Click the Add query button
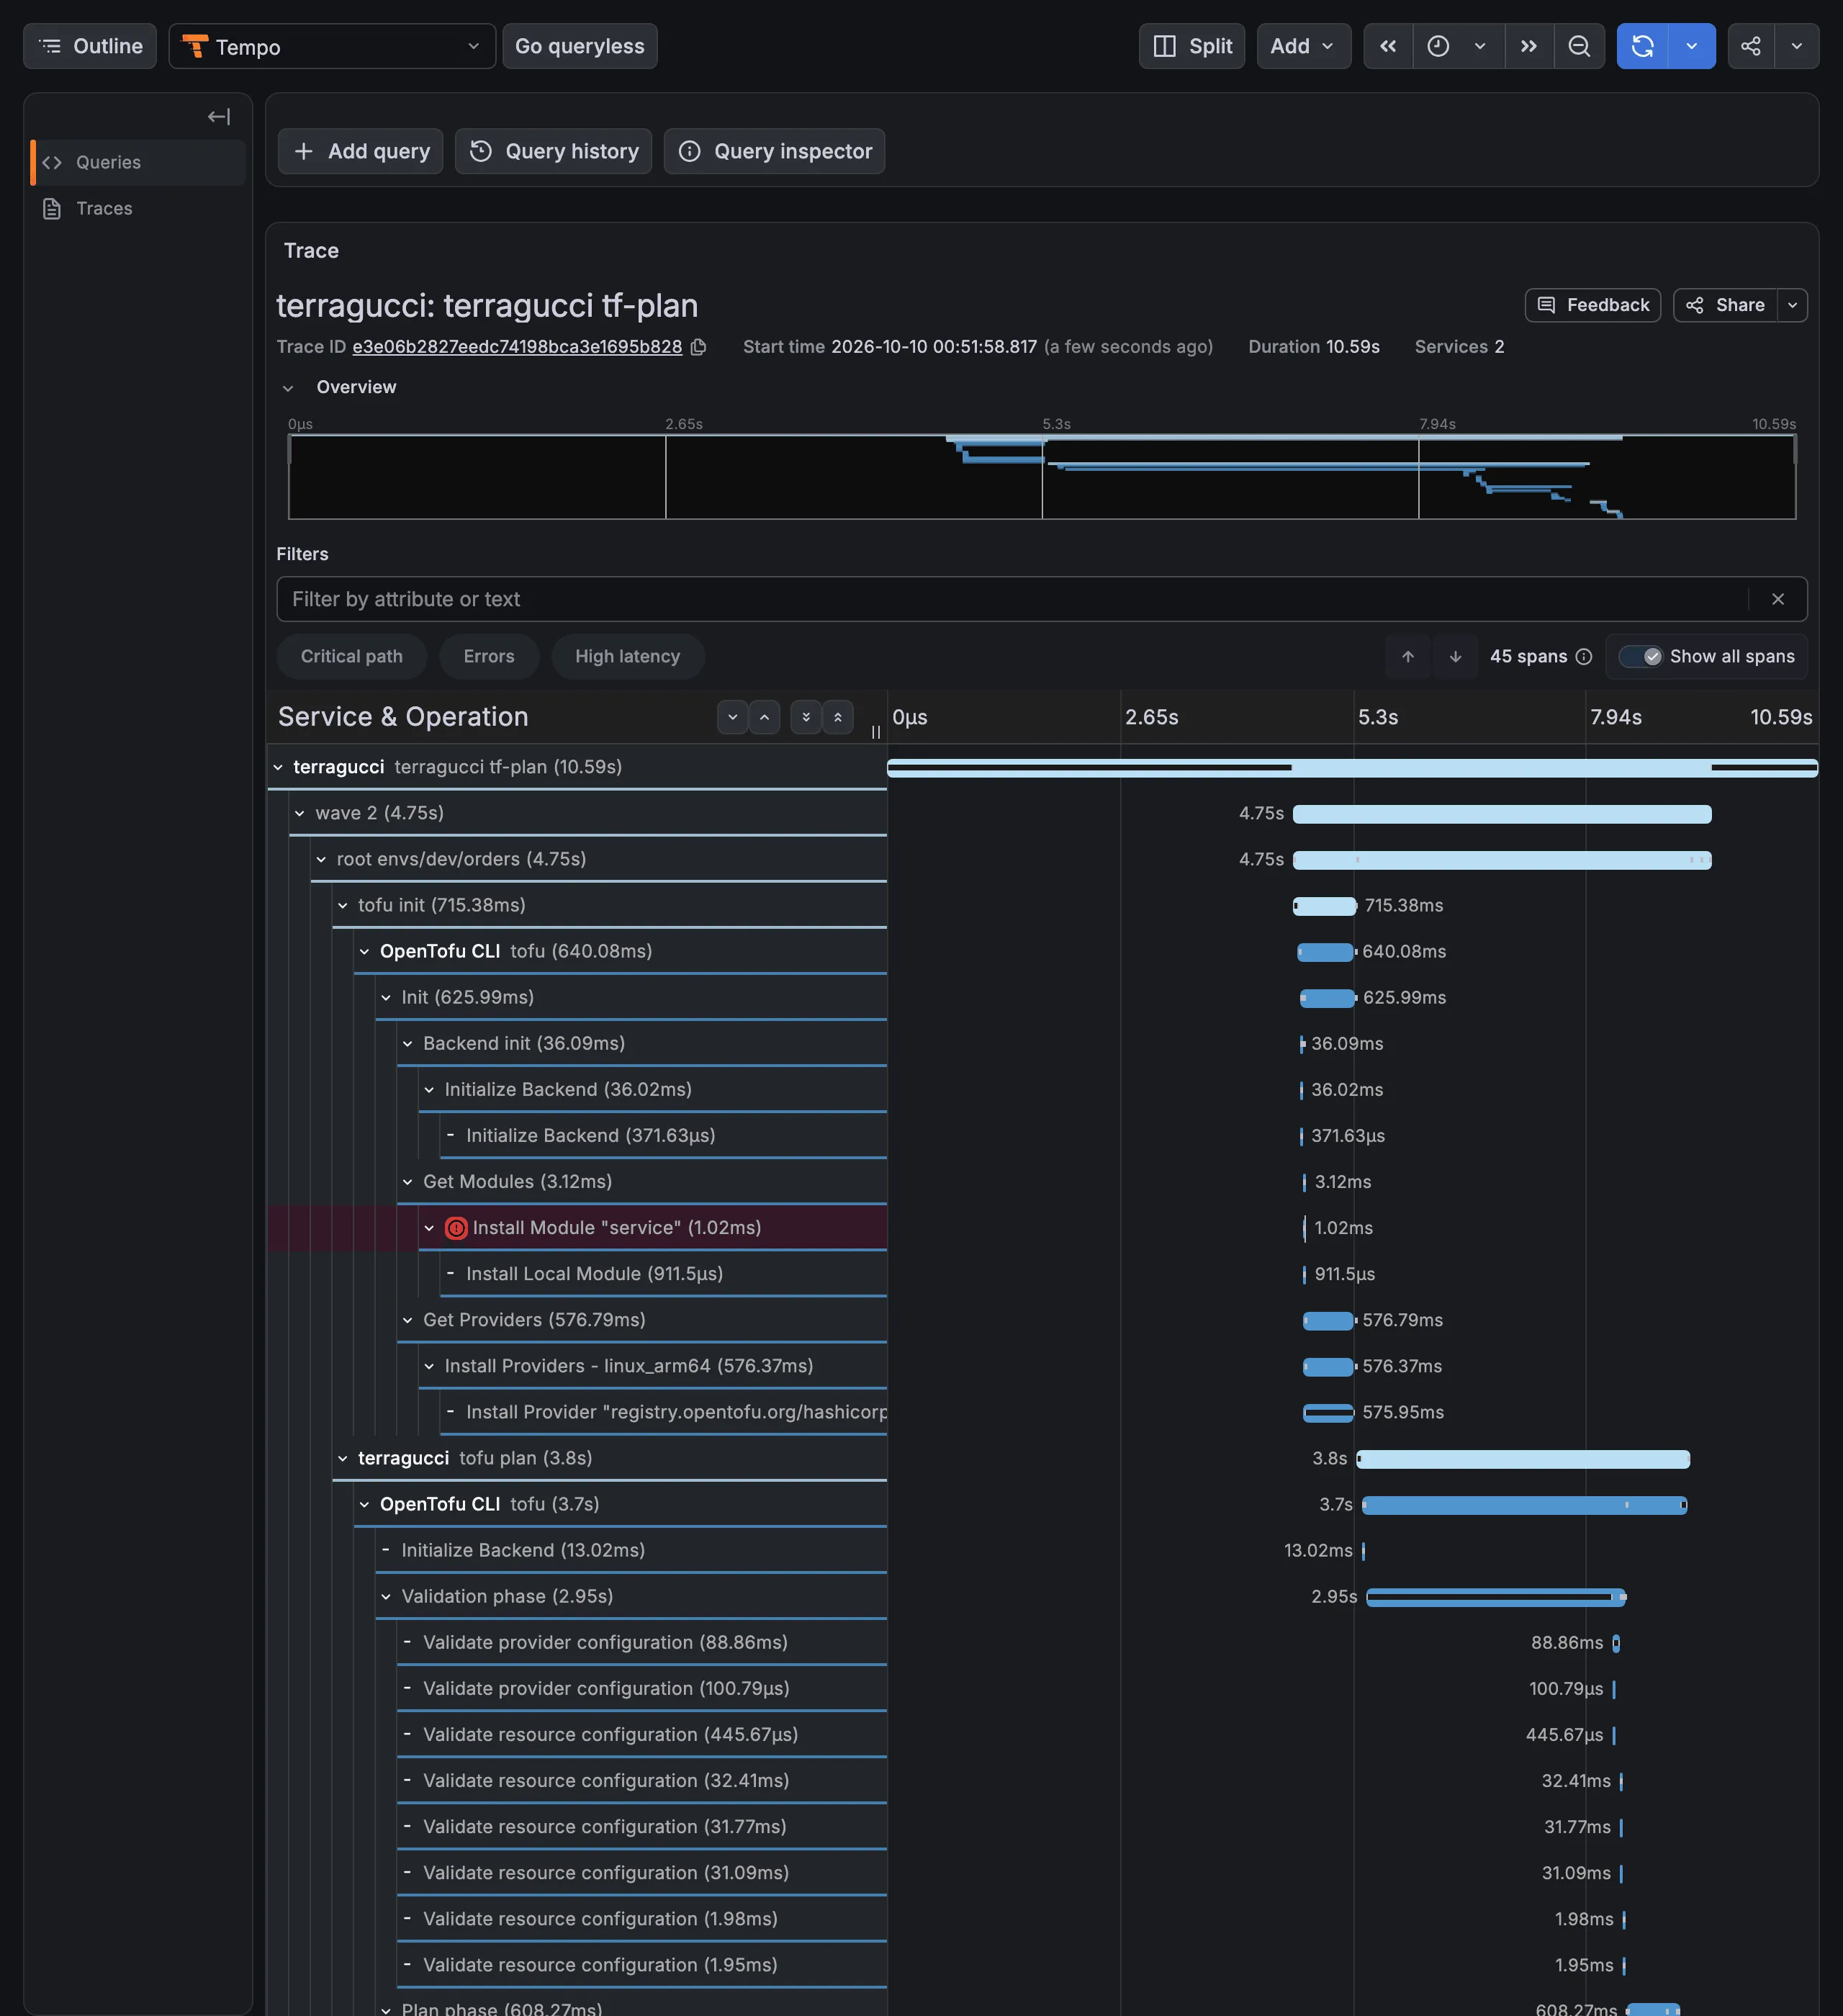1843x2016 pixels. pyautogui.click(x=361, y=151)
